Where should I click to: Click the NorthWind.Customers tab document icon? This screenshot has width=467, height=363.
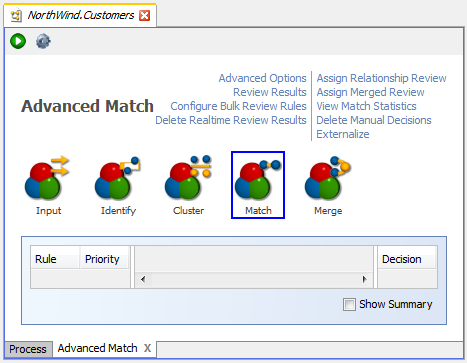click(16, 15)
